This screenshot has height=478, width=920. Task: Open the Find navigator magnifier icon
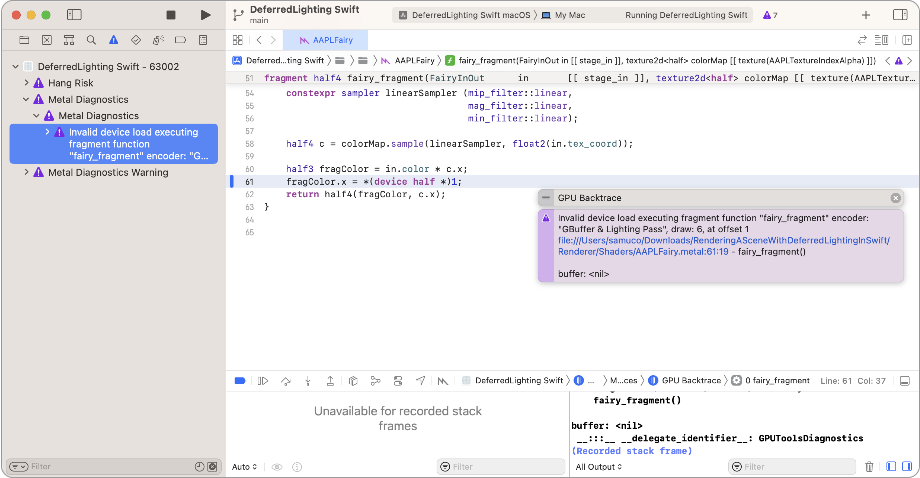91,40
